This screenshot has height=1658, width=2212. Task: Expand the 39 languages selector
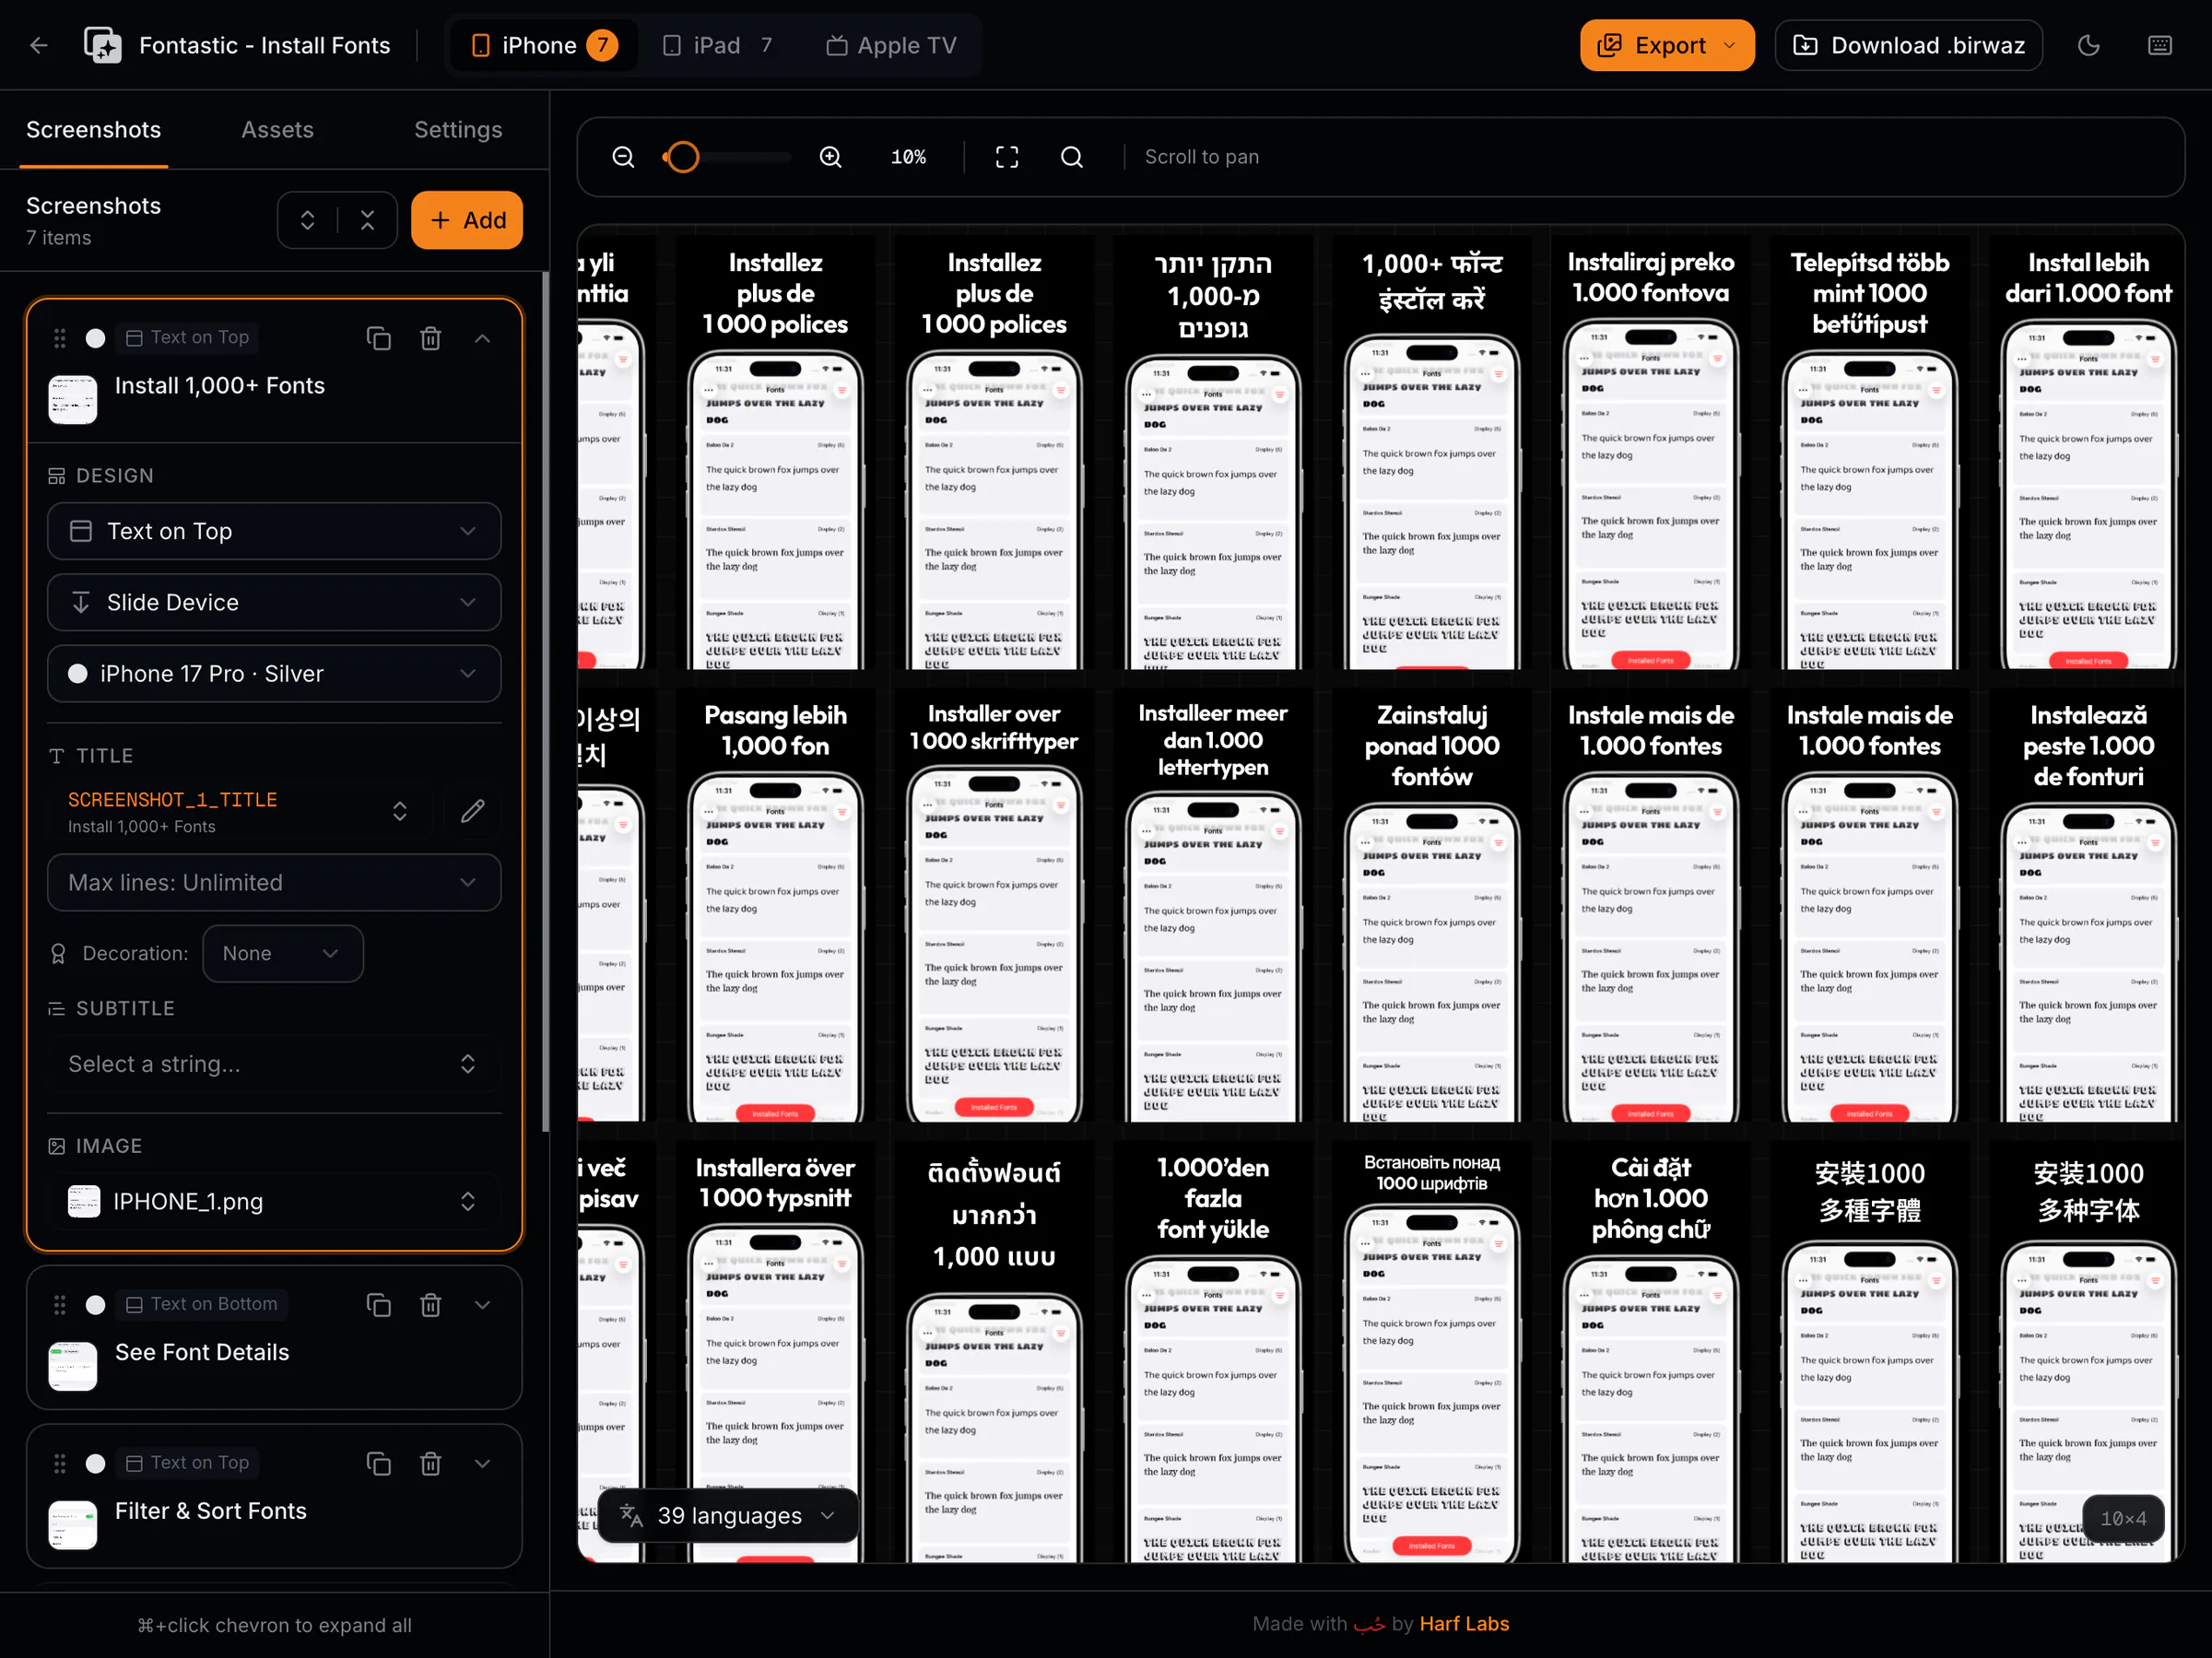(x=729, y=1515)
